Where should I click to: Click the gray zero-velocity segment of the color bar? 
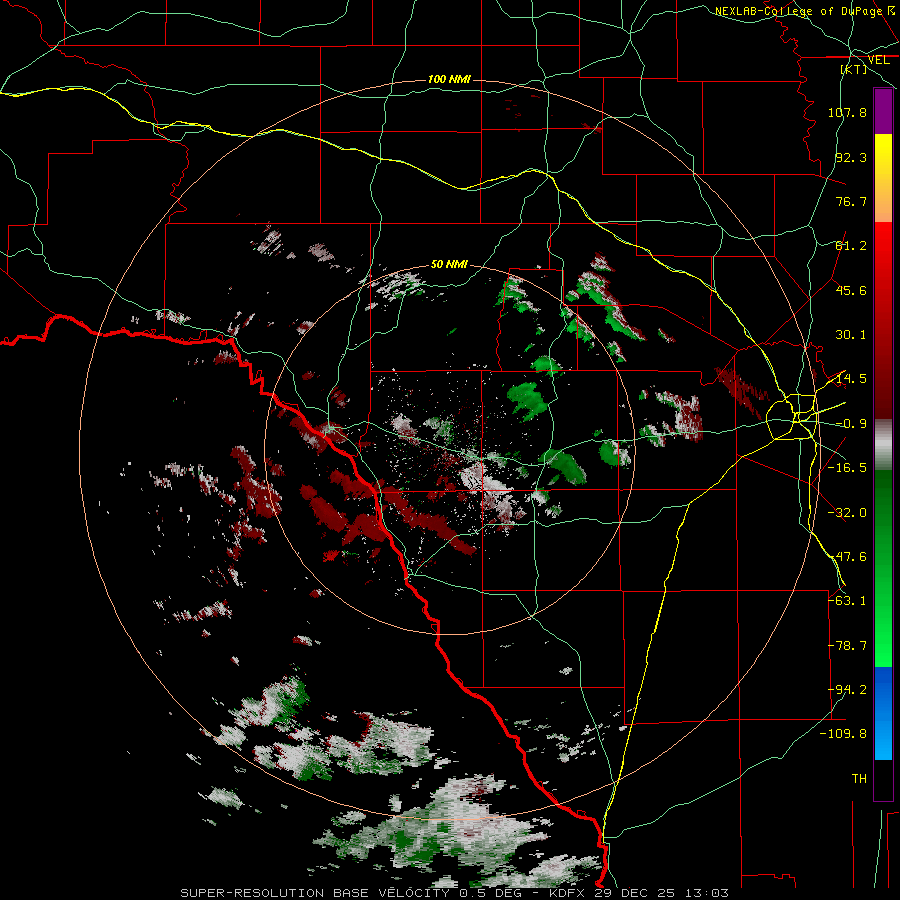(883, 445)
